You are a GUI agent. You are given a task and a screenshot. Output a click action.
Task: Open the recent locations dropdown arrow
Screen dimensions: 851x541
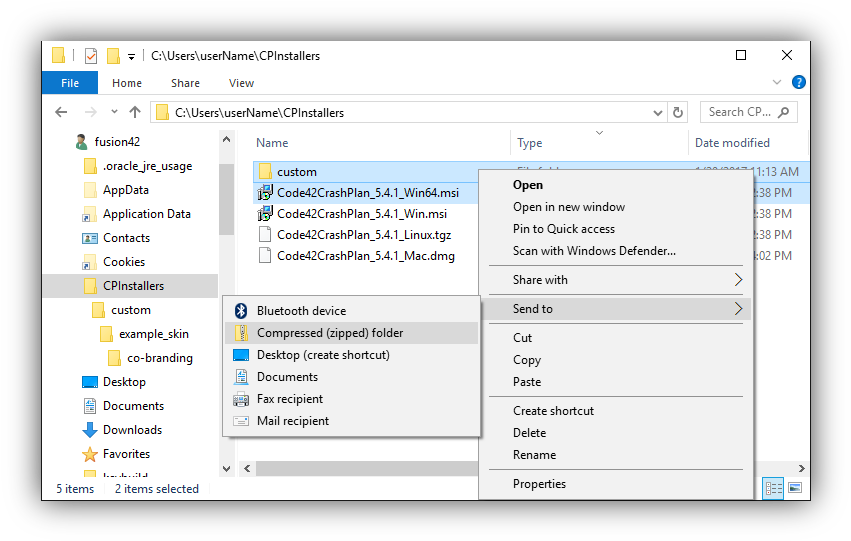pos(114,112)
